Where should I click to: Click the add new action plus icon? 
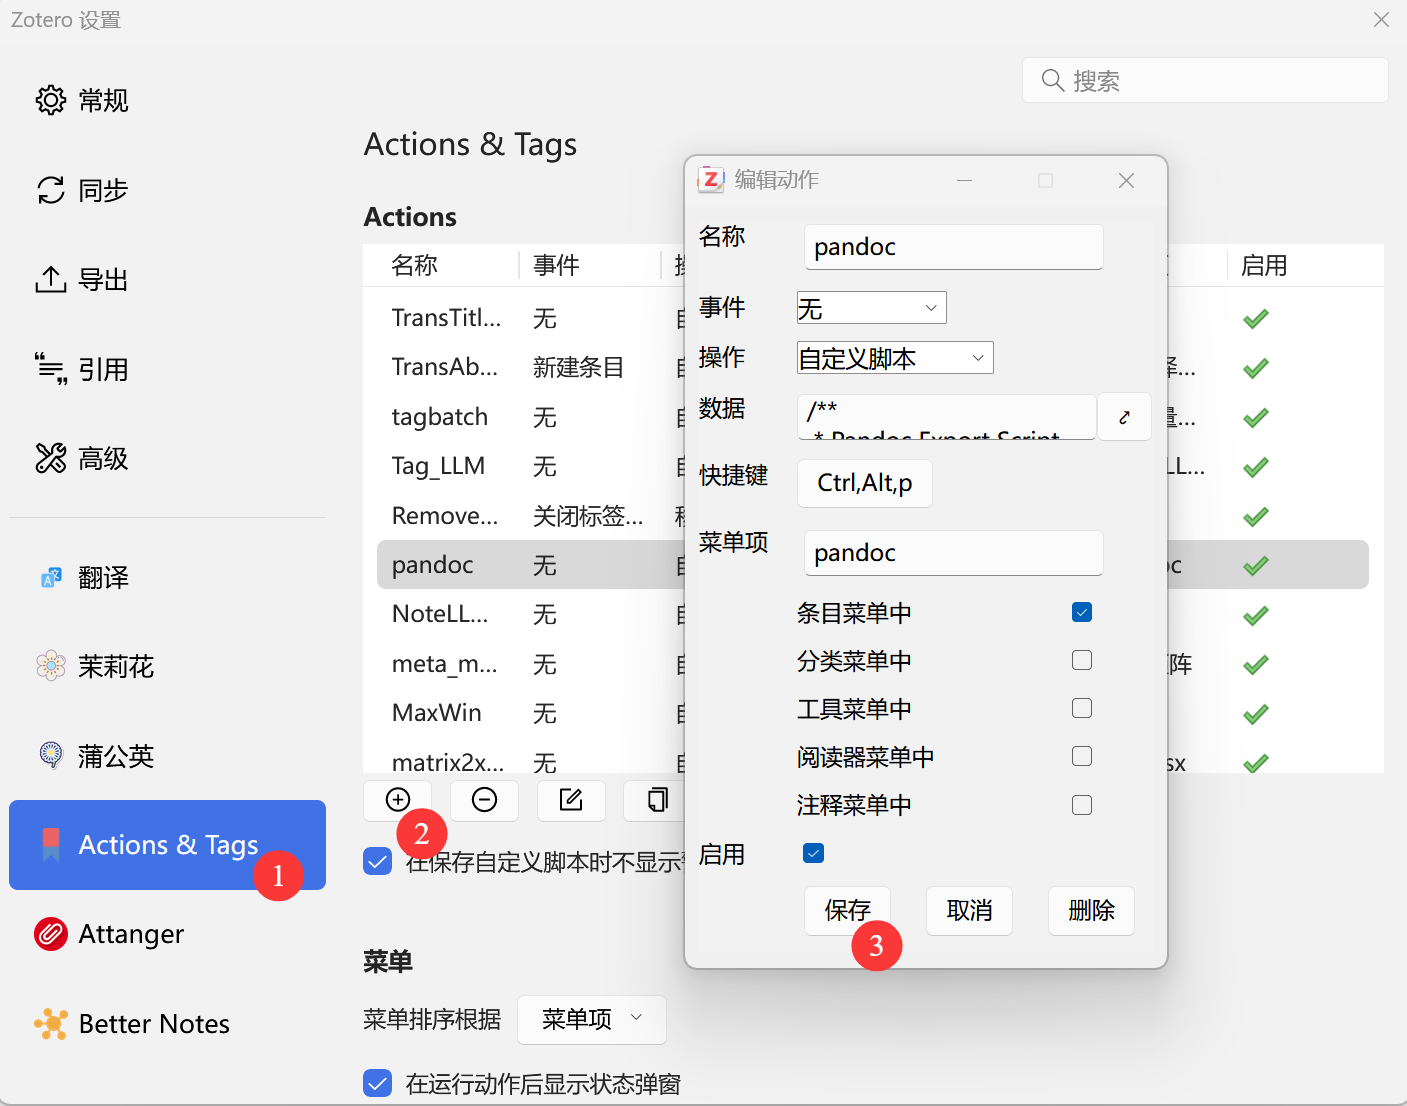pos(398,800)
